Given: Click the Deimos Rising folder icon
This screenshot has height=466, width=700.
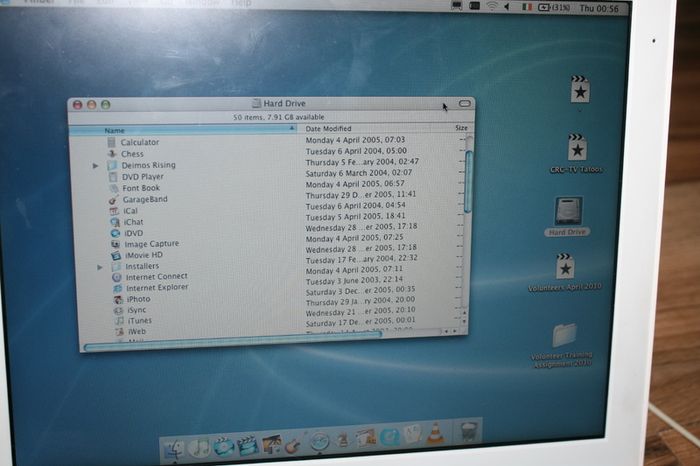Looking at the screenshot, I should [x=112, y=165].
